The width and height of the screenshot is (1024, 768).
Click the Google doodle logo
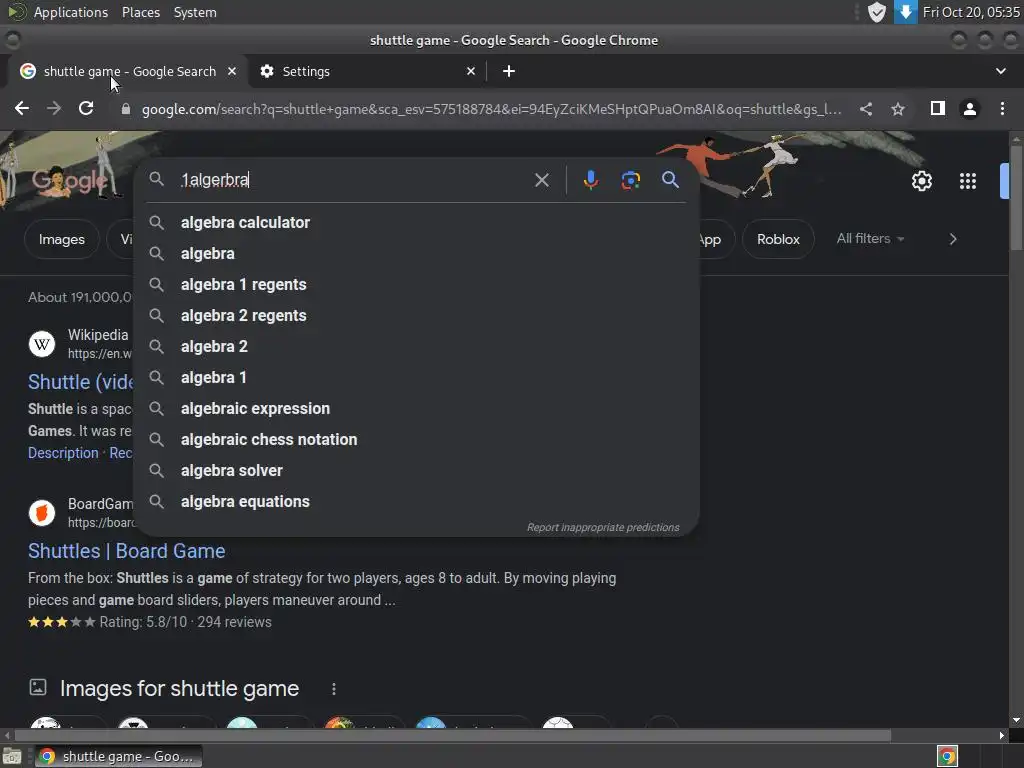[x=71, y=180]
